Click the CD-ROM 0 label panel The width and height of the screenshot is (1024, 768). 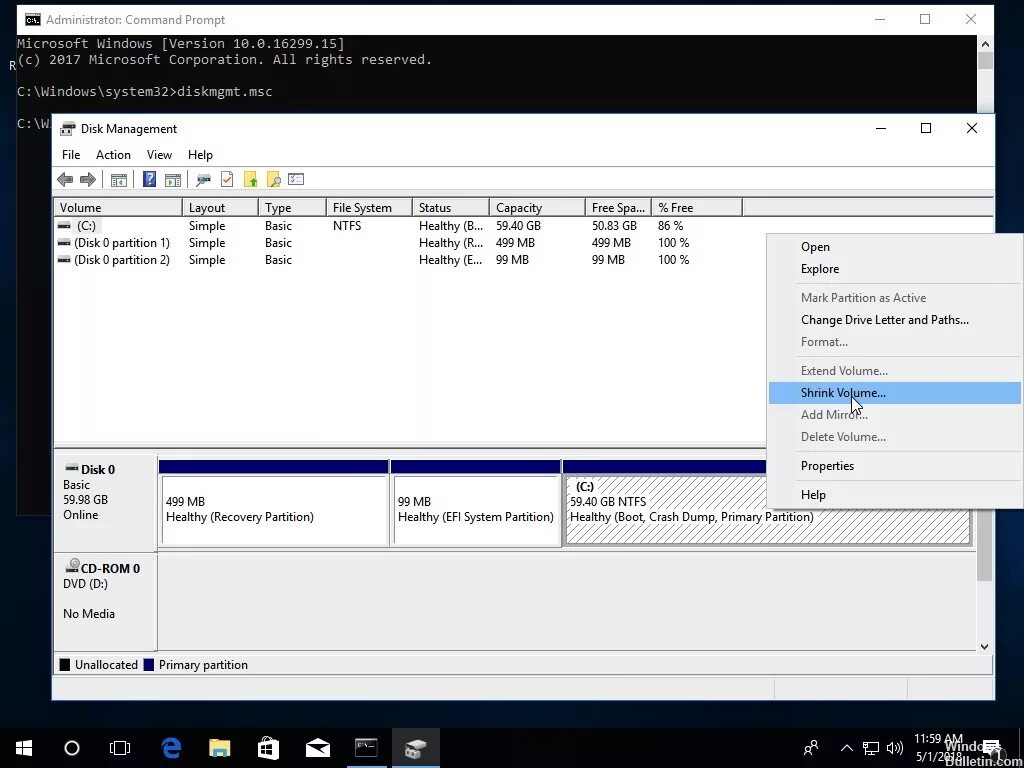[x=105, y=601]
